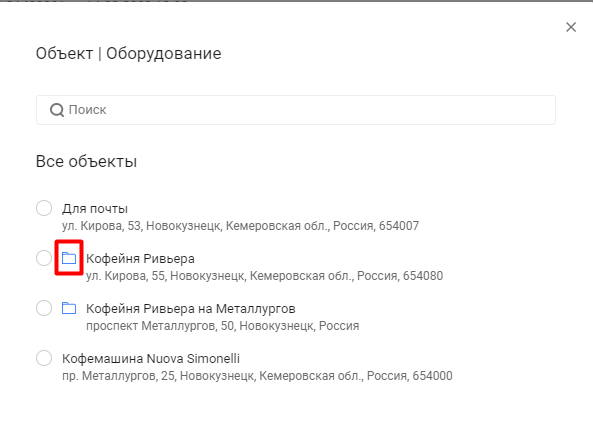The height and width of the screenshot is (434, 593).
Task: Click the address ул. Кирова, 55 line
Action: click(x=264, y=276)
